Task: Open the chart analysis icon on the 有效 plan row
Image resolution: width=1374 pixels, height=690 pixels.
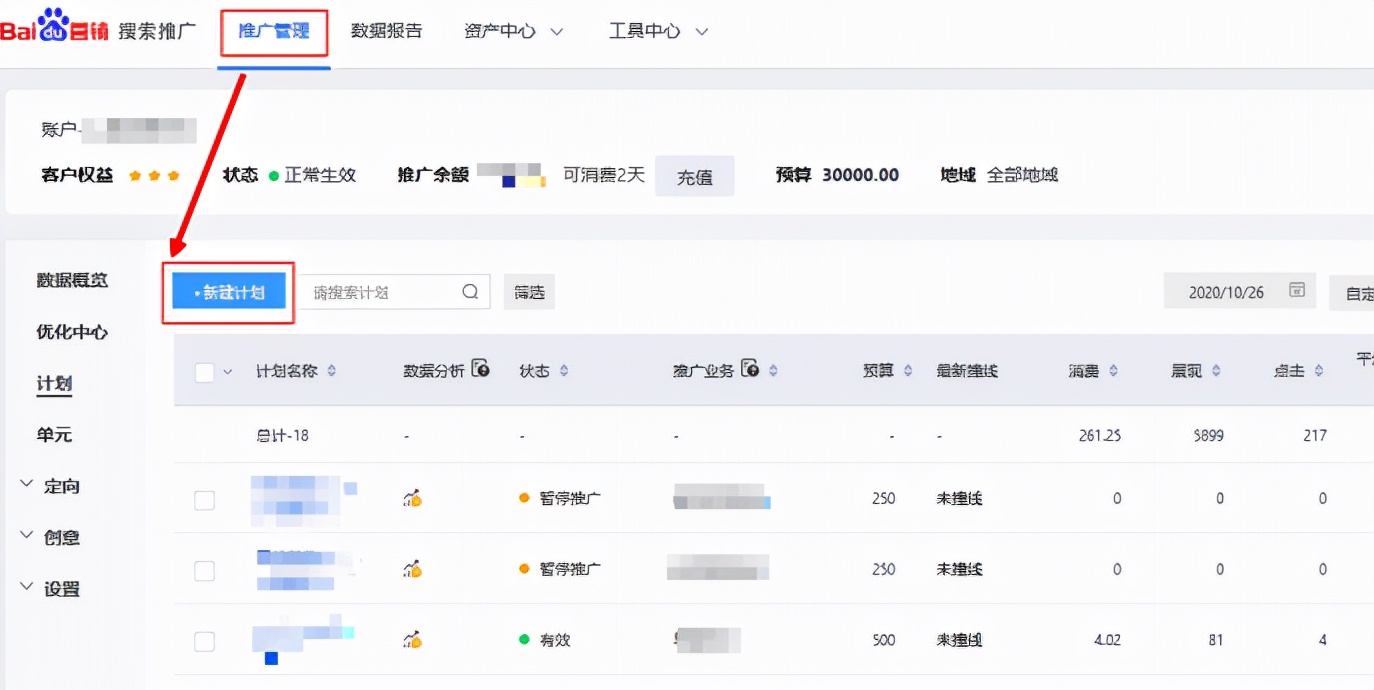Action: click(409, 640)
